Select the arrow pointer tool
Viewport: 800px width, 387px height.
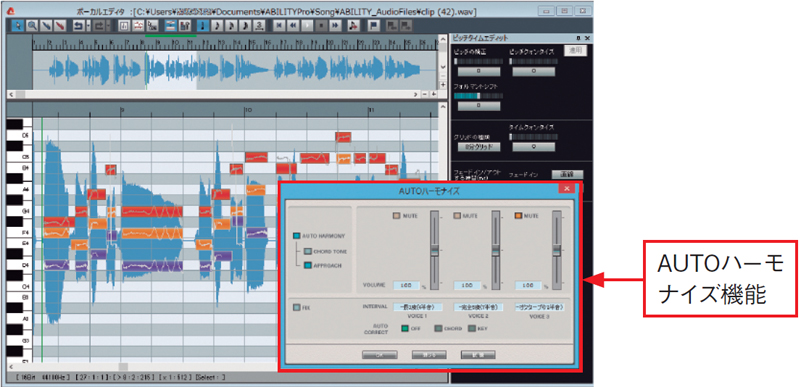pyautogui.click(x=17, y=25)
